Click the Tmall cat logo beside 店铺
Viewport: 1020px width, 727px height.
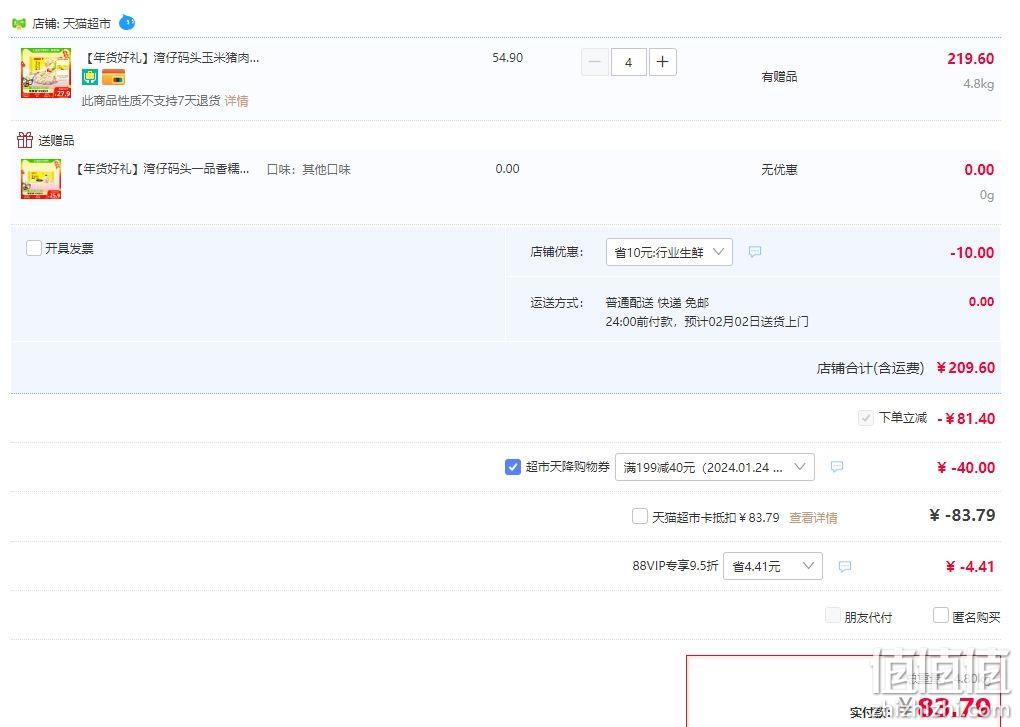(19, 24)
